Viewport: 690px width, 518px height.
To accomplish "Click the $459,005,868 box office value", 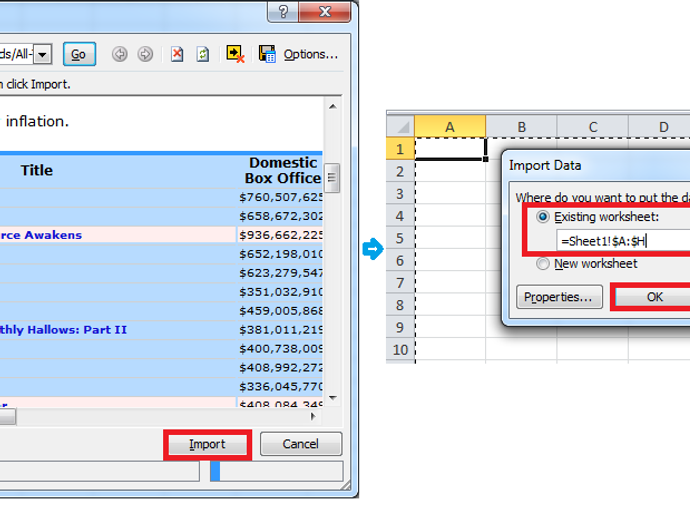I will 281,311.
